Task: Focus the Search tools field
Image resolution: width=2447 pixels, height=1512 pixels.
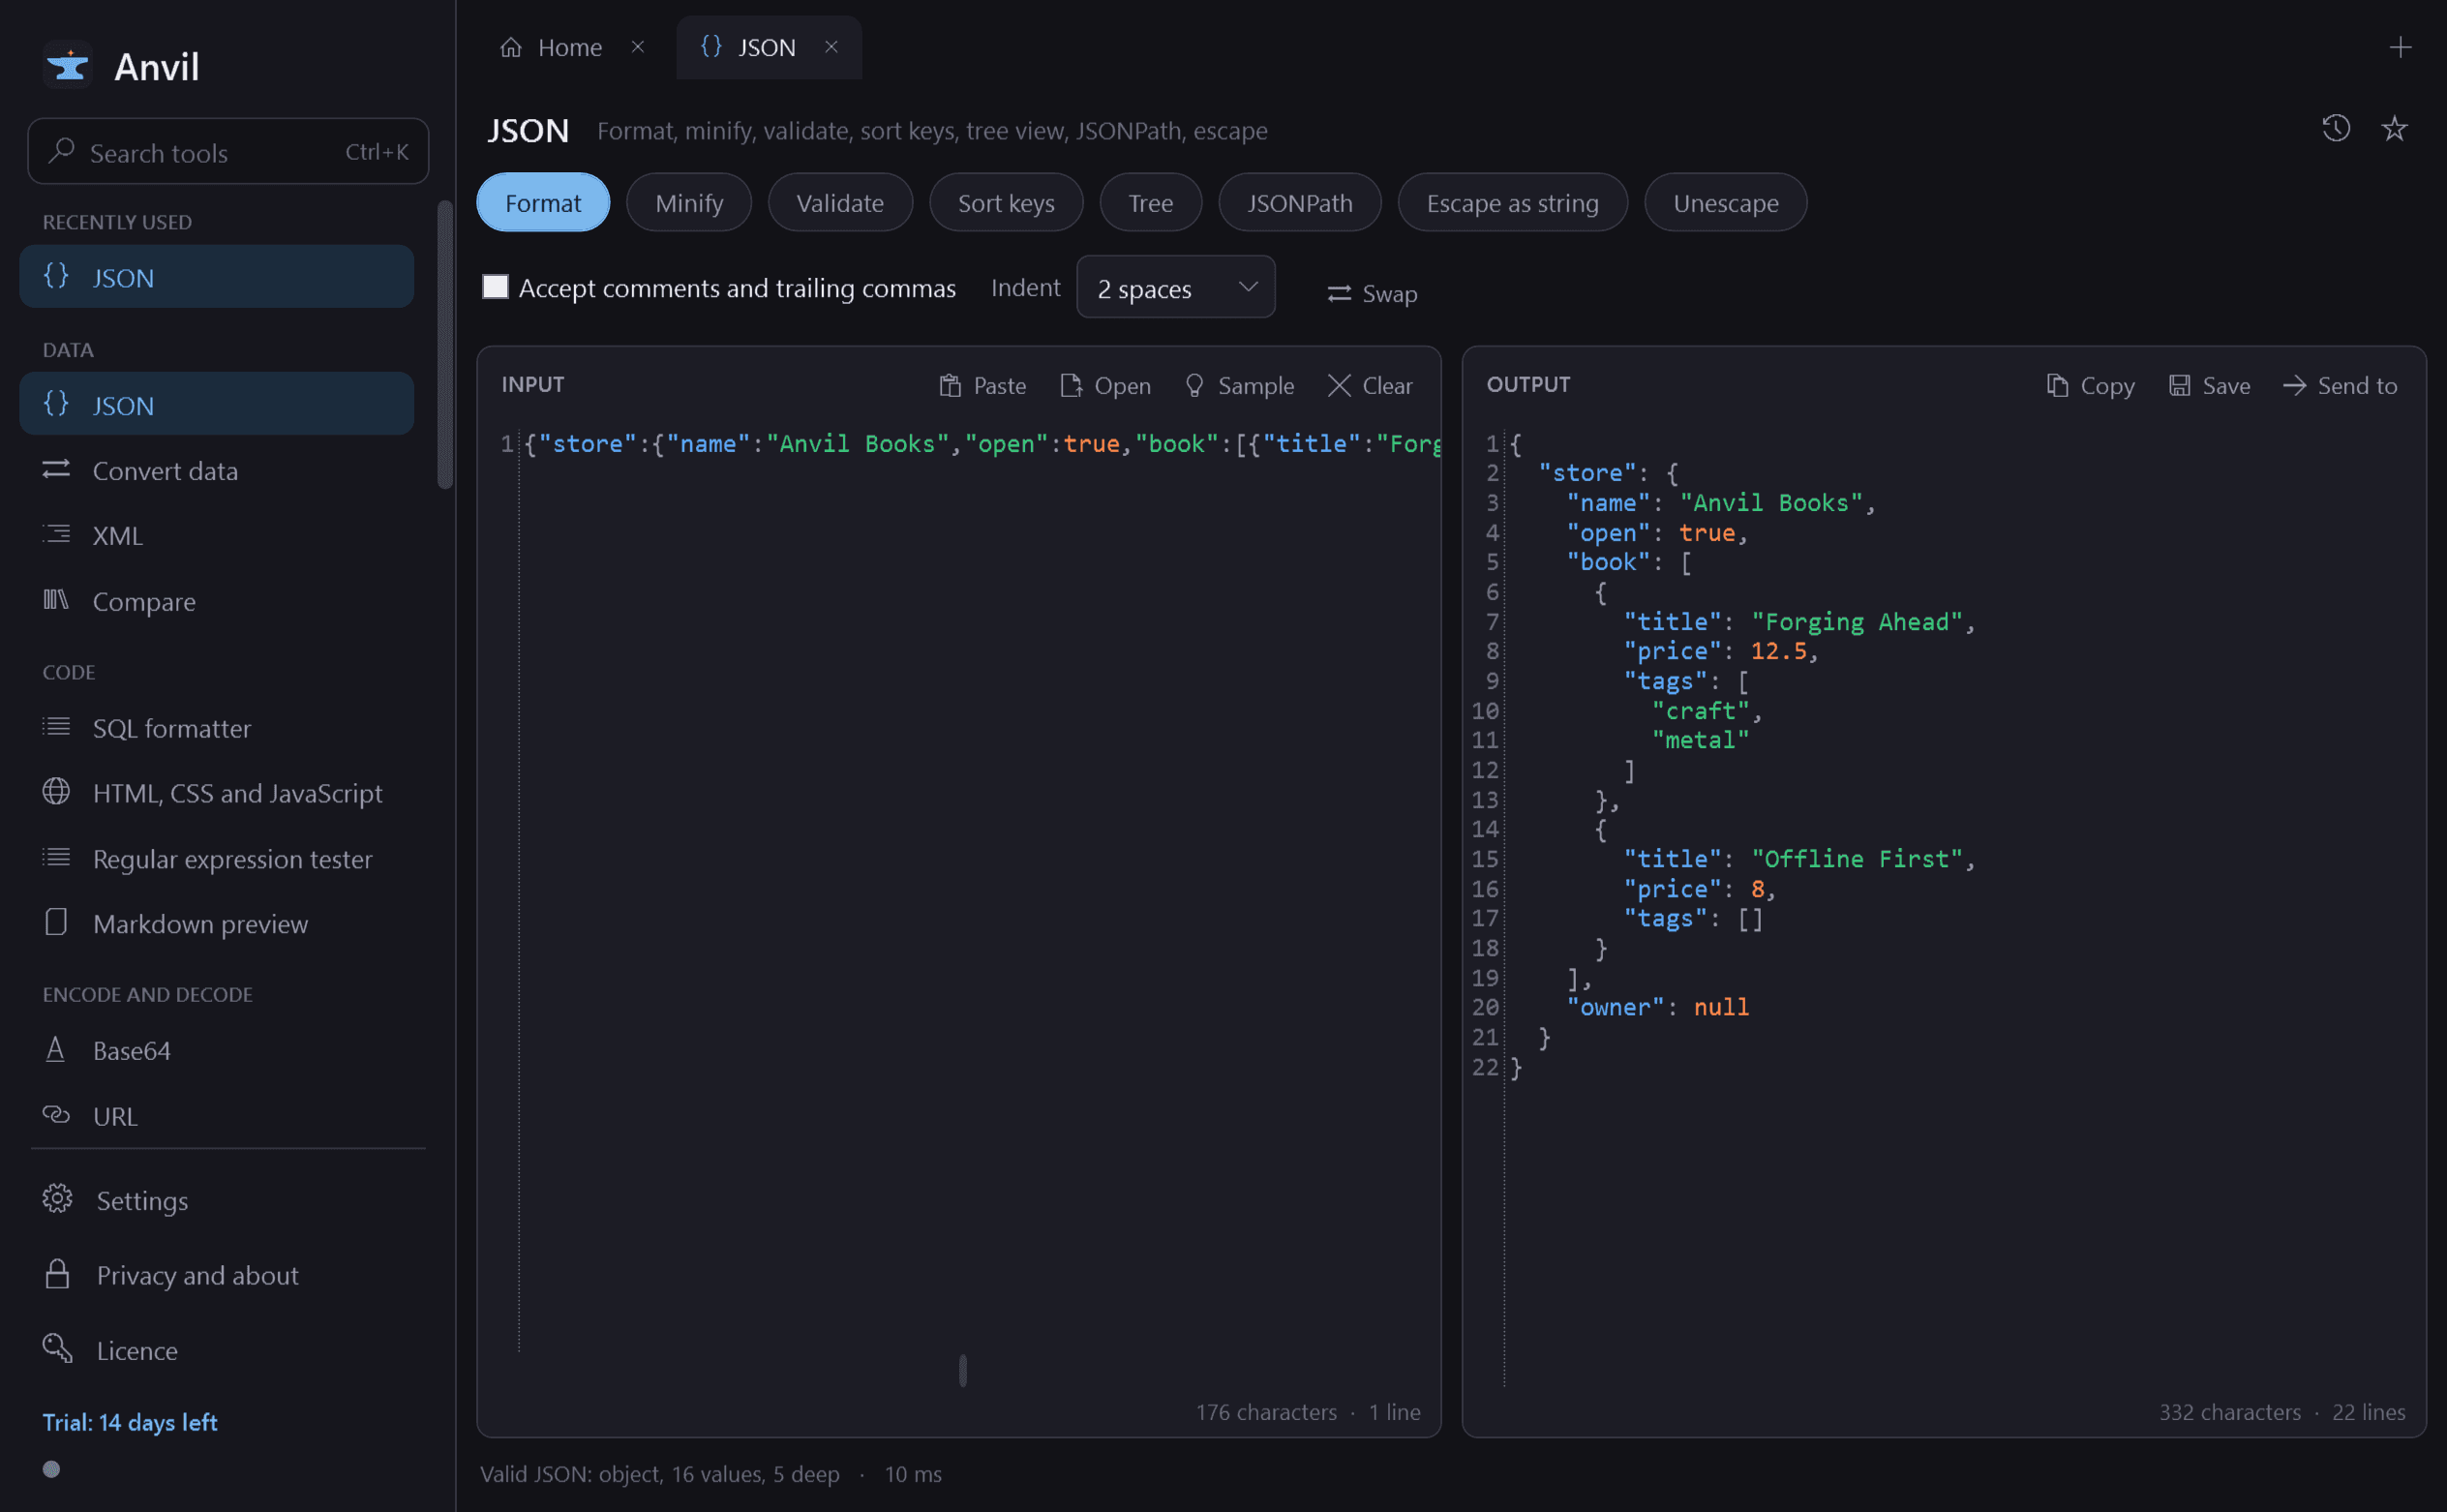Action: click(x=228, y=152)
